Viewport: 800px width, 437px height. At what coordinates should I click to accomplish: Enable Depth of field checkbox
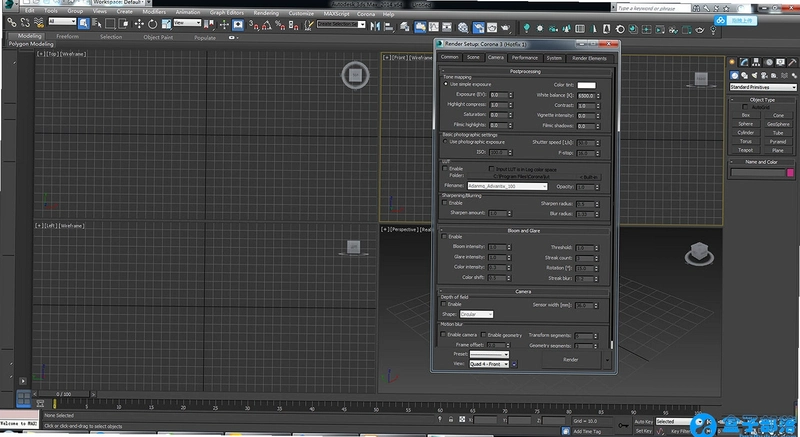444,304
